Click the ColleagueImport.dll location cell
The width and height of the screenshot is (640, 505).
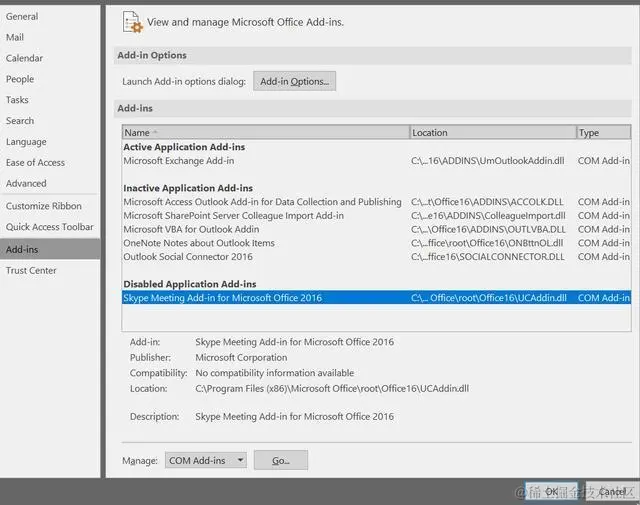click(488, 216)
